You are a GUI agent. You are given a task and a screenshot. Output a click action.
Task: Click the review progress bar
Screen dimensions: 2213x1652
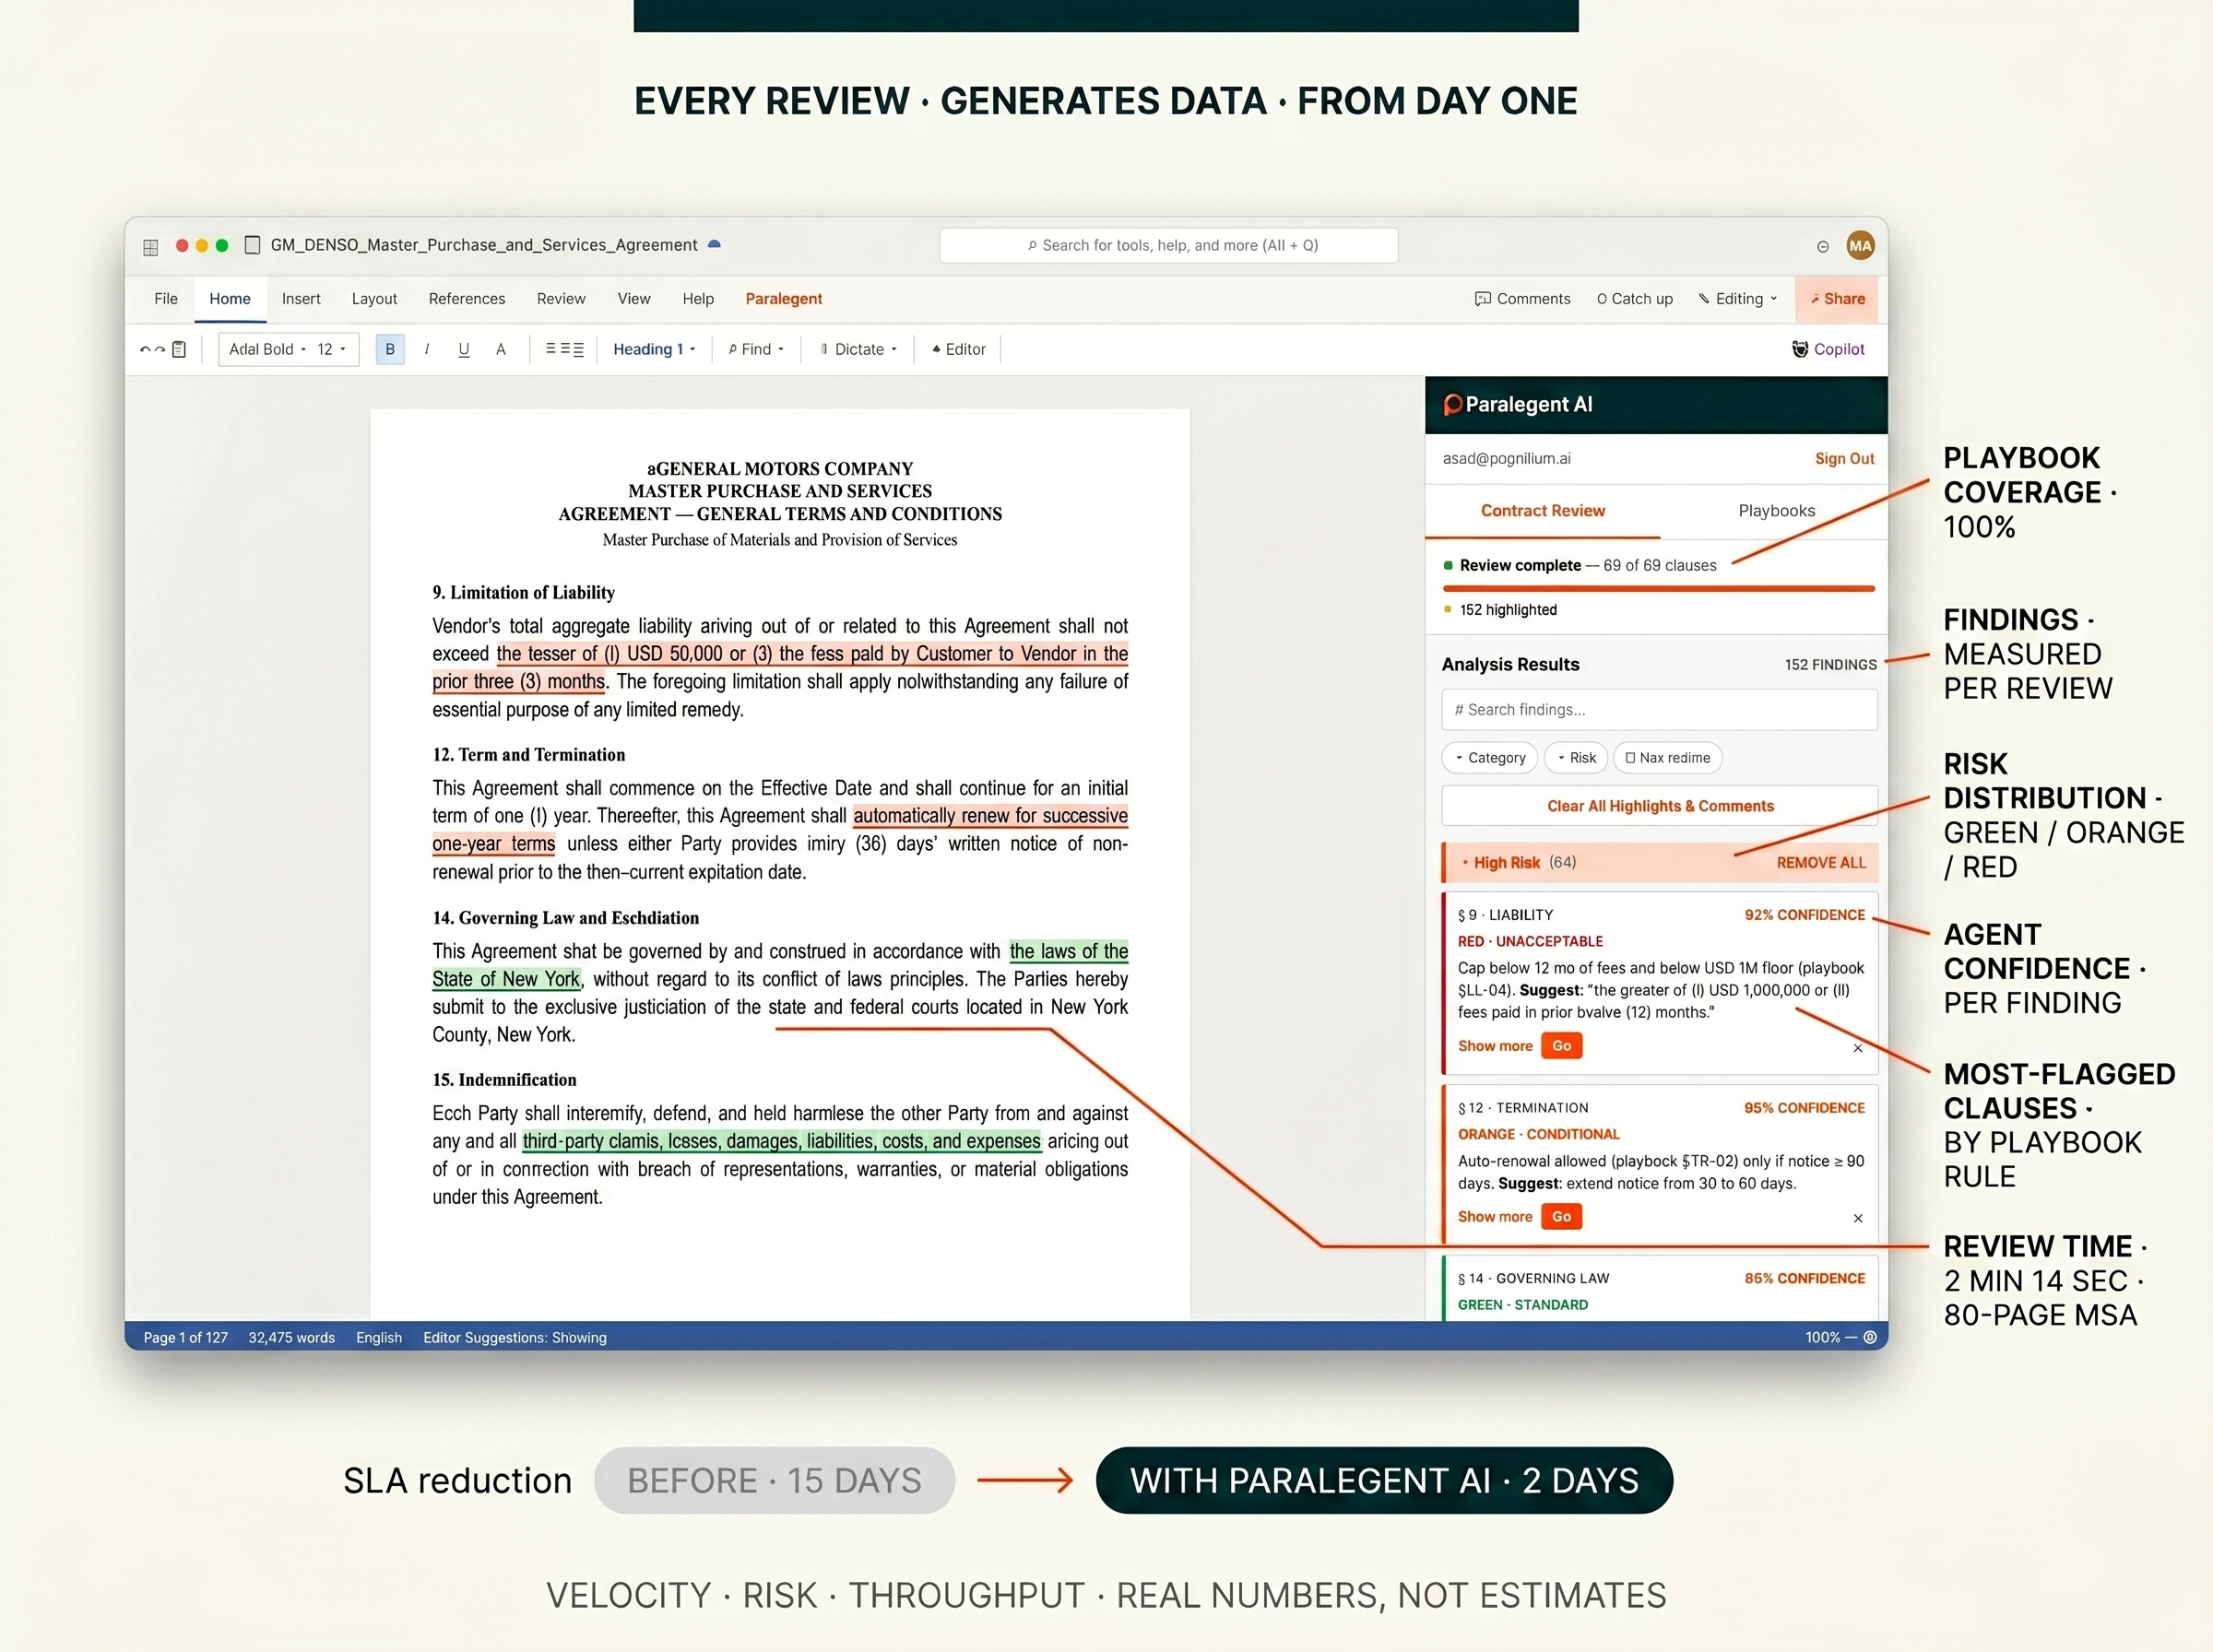point(1659,589)
